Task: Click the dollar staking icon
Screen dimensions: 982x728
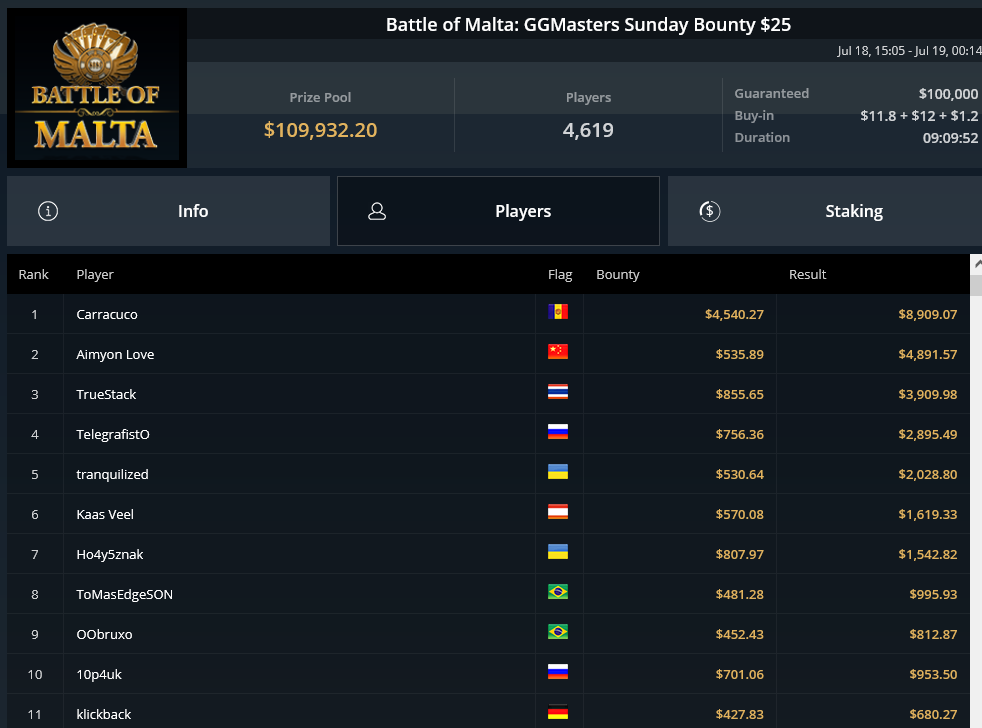Action: (710, 211)
